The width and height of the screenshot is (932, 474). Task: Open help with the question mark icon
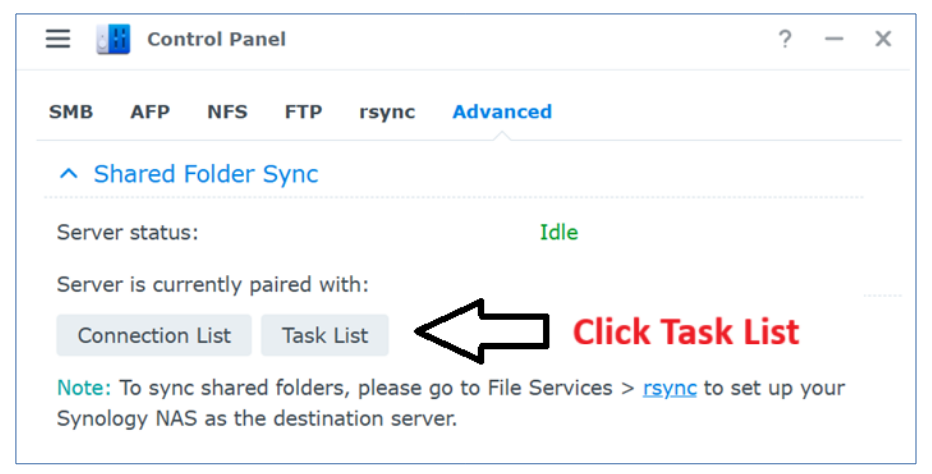785,39
